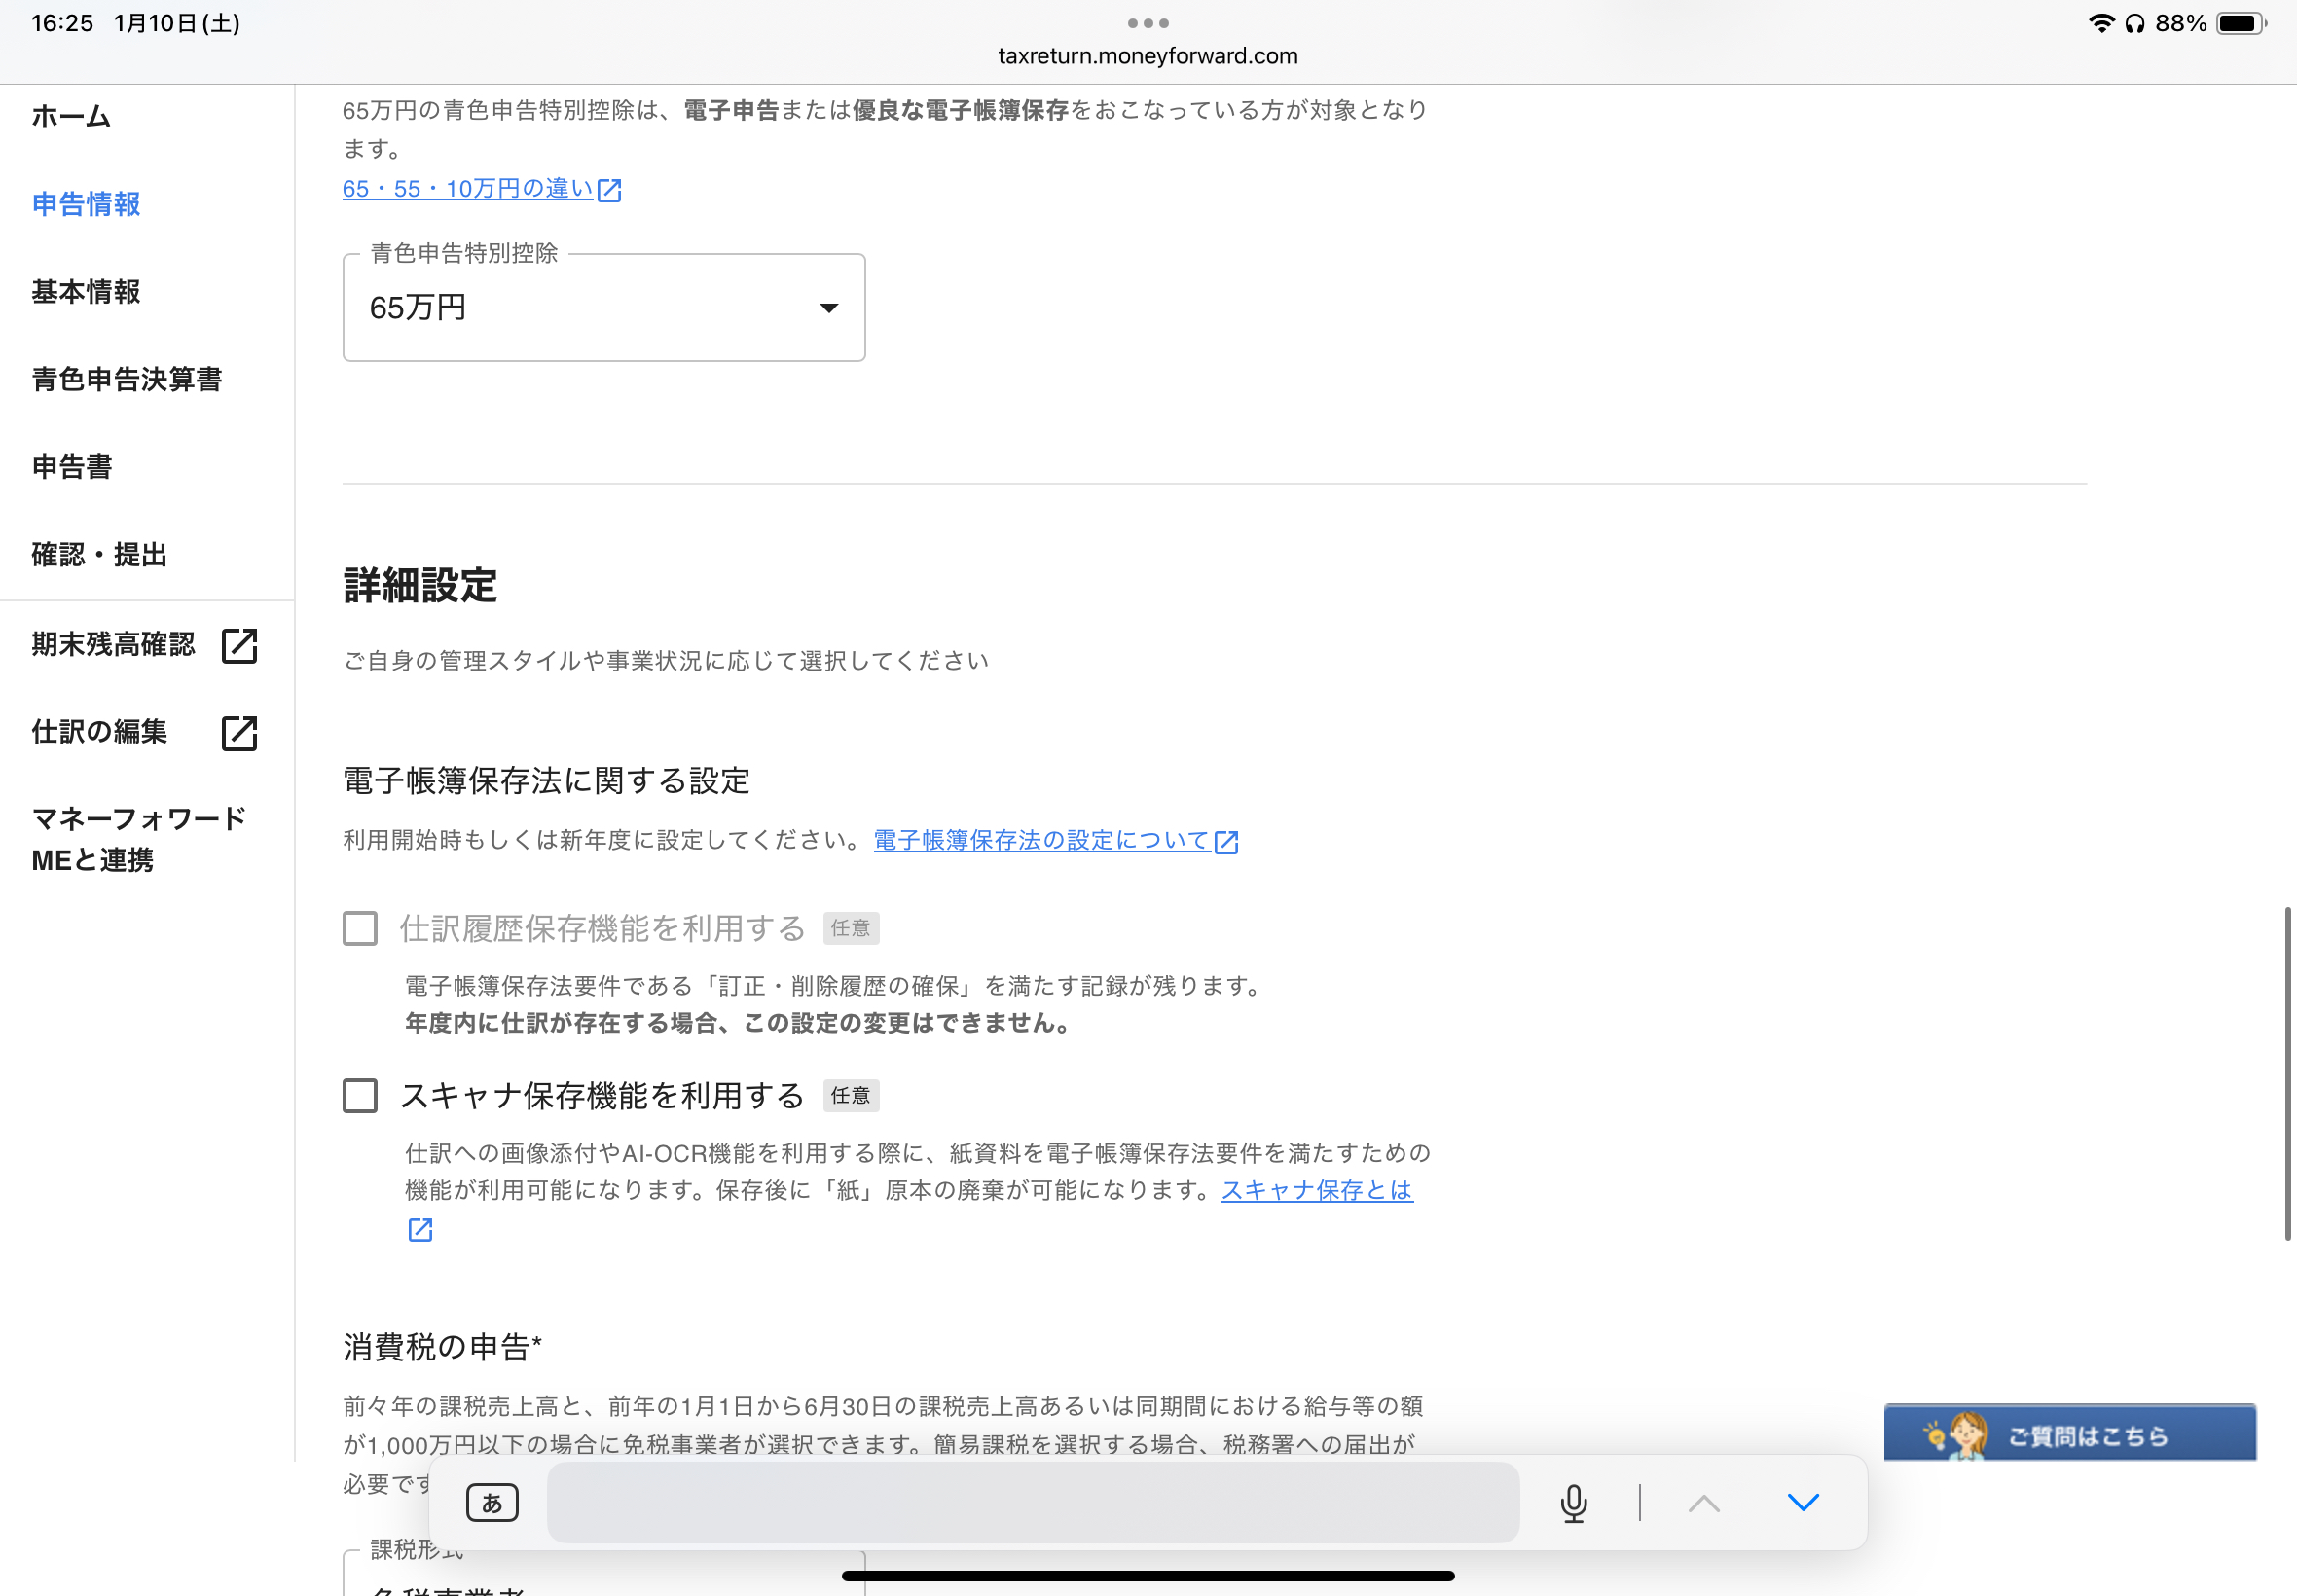Click ご質問はこちら help banner
Screen dimensions: 2297x1596
click(2070, 1434)
